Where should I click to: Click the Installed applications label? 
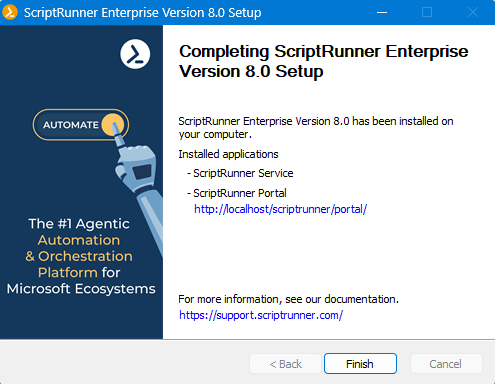pyautogui.click(x=228, y=154)
